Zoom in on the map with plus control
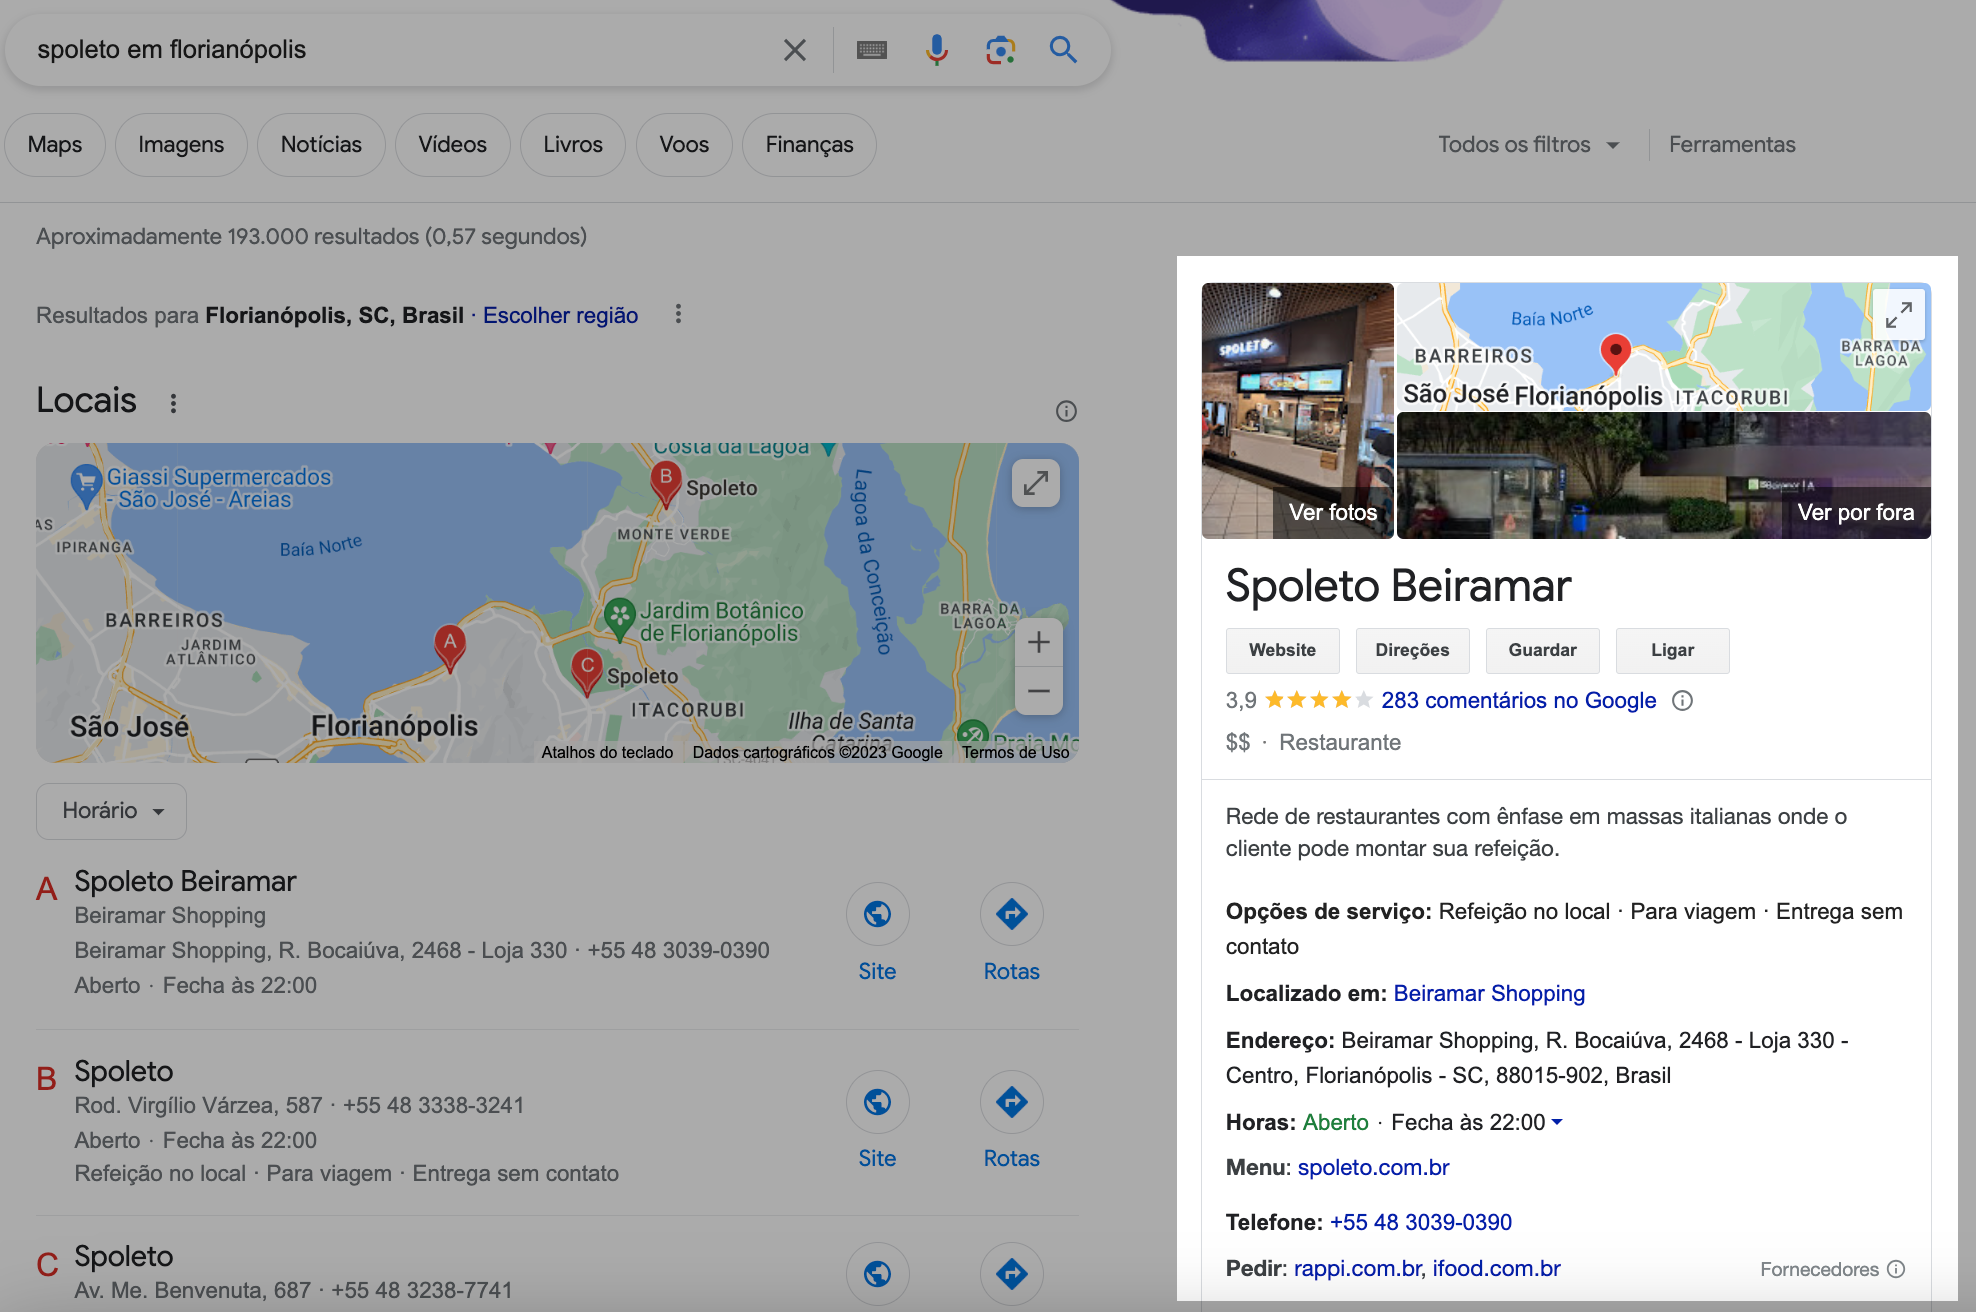Image resolution: width=1976 pixels, height=1312 pixels. [x=1038, y=643]
